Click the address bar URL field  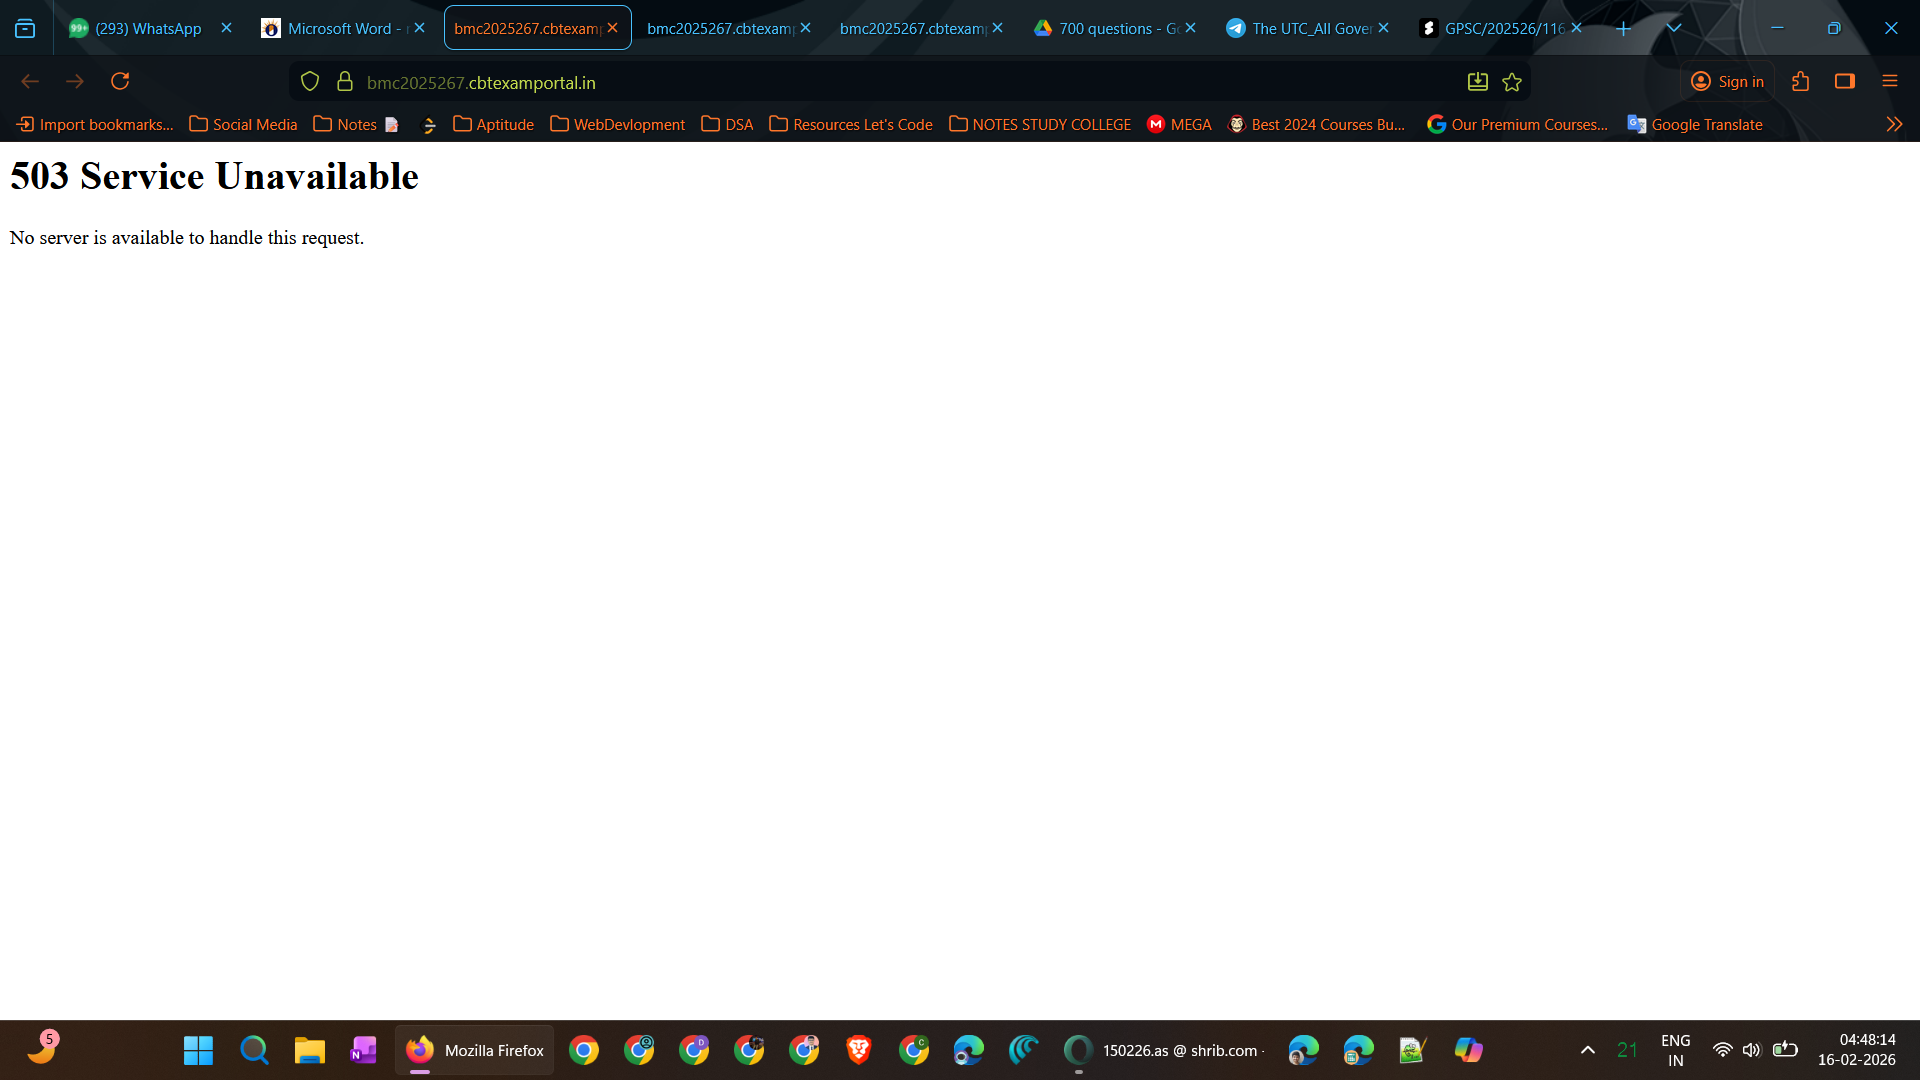pyautogui.click(x=900, y=82)
